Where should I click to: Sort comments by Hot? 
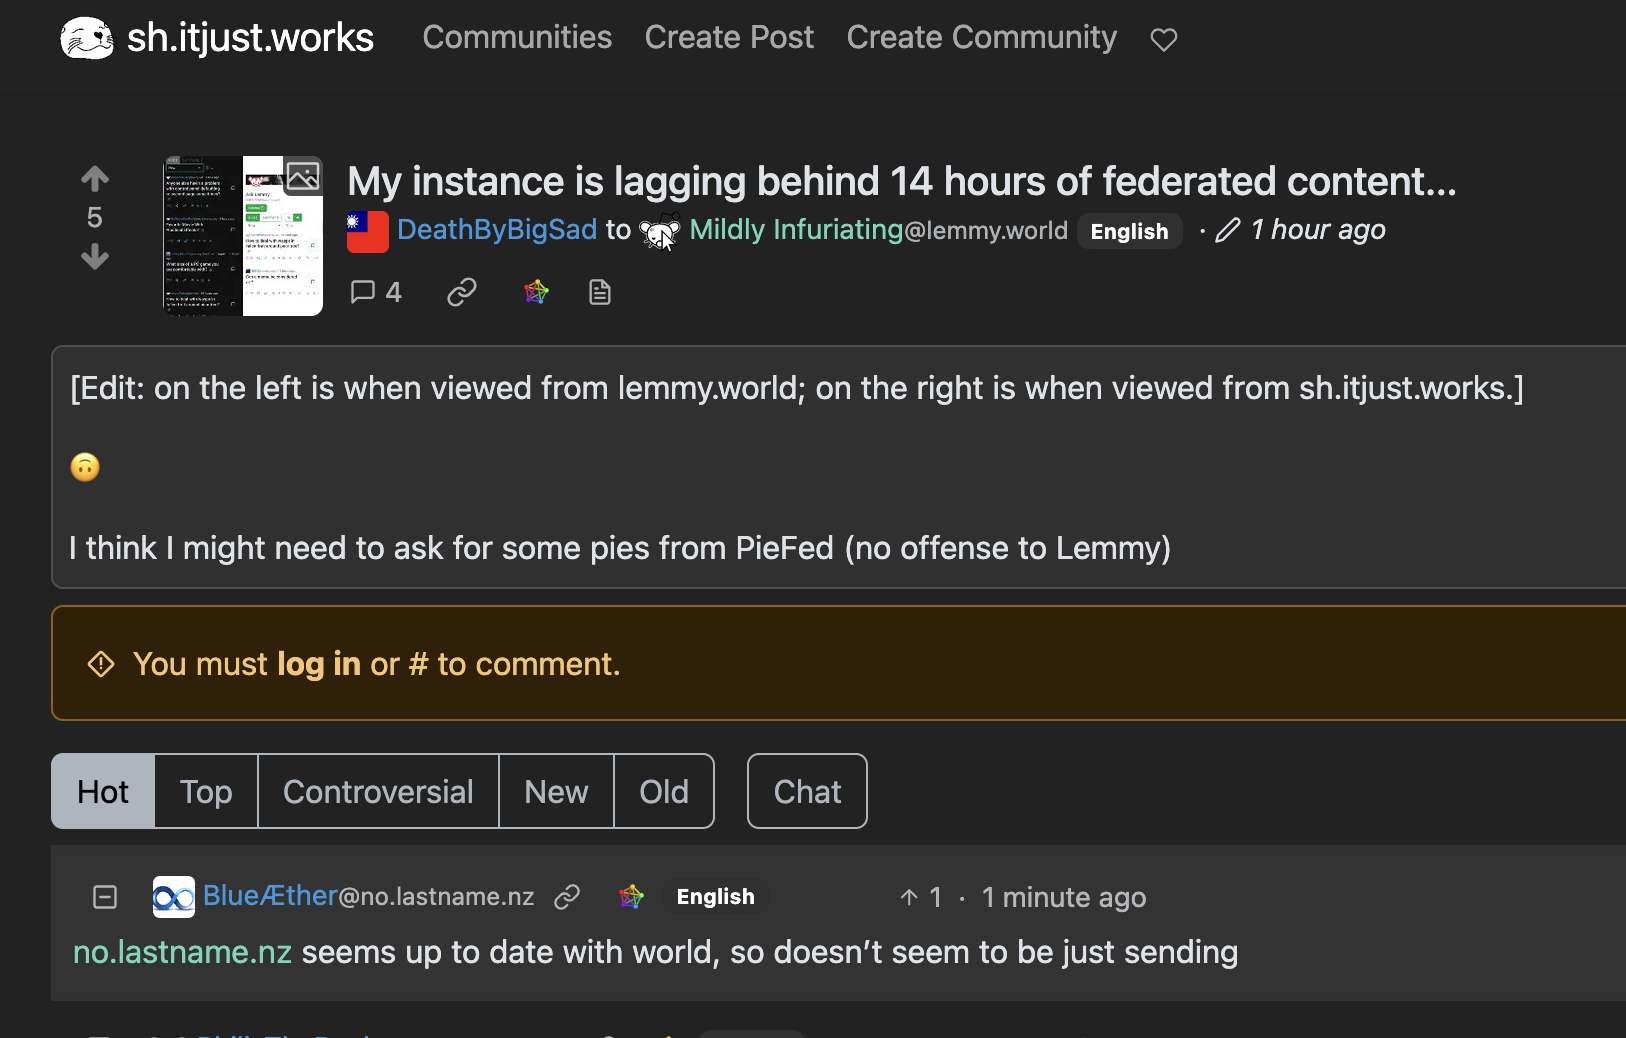pos(103,792)
